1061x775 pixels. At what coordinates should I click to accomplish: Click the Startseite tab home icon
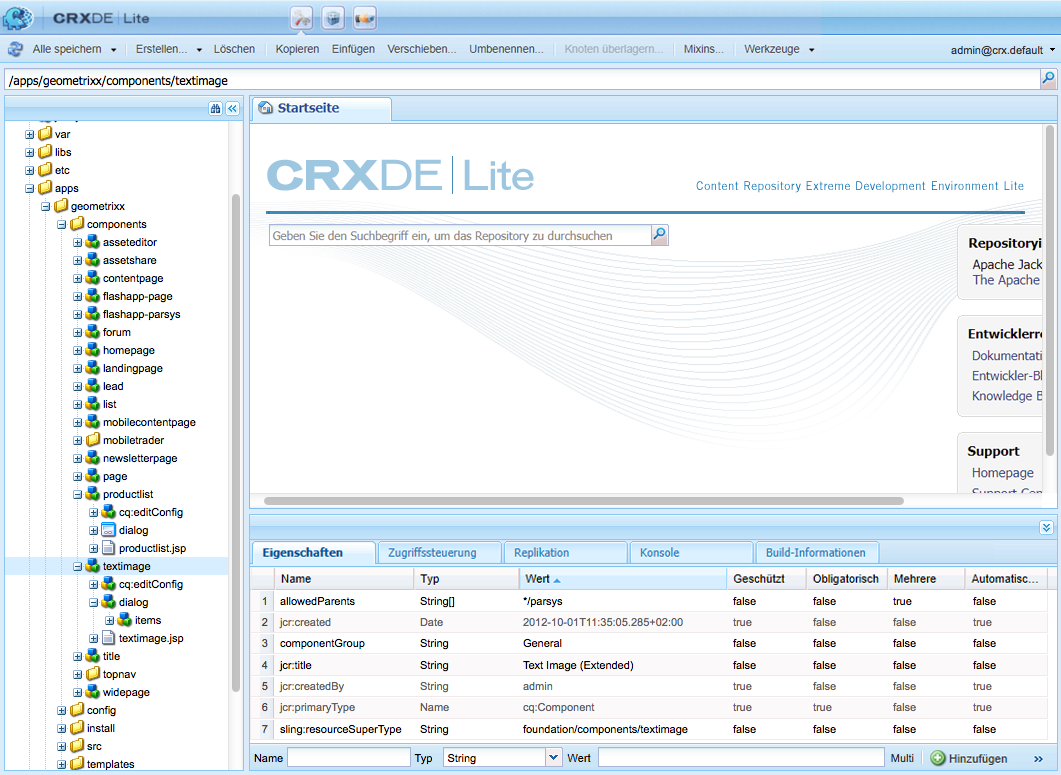266,108
